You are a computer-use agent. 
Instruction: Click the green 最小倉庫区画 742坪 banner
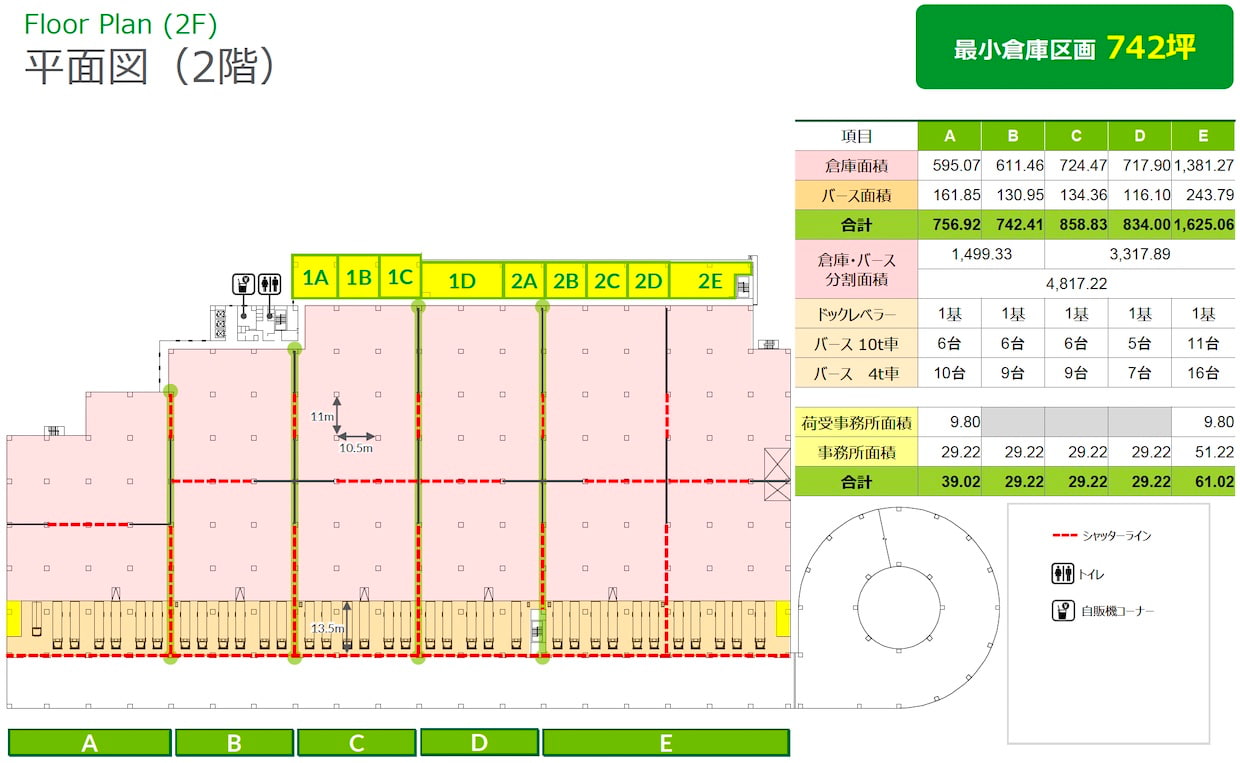(x=1074, y=47)
